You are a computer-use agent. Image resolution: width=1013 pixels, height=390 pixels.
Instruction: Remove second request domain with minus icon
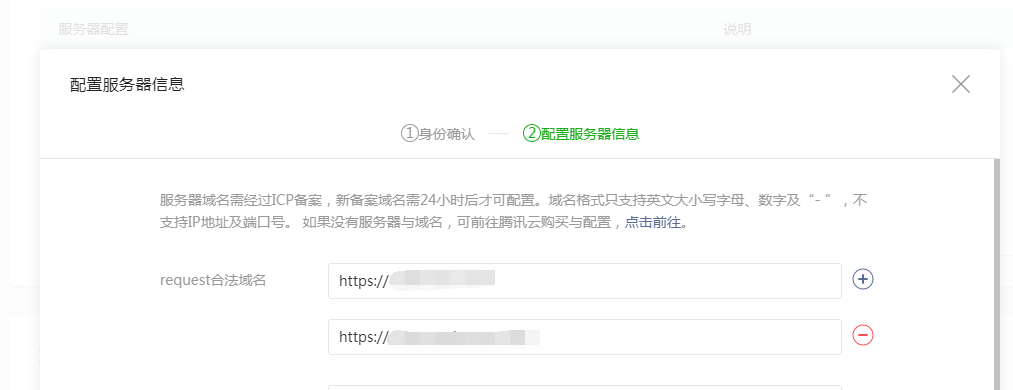coord(863,334)
